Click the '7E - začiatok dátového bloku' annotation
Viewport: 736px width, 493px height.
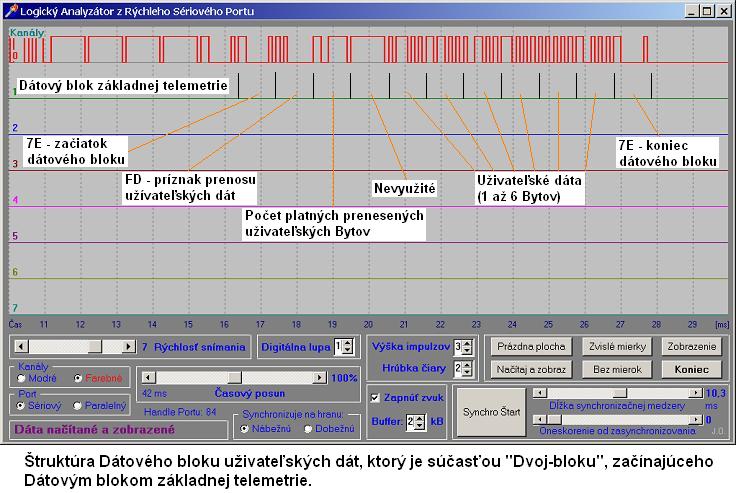(x=76, y=151)
